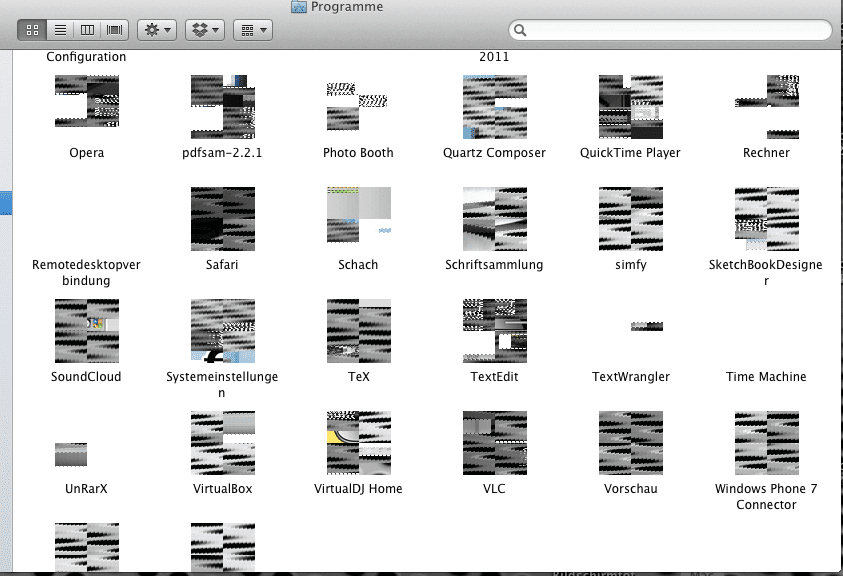The height and width of the screenshot is (576, 843).
Task: Select the Vorschau app icon
Action: point(631,443)
